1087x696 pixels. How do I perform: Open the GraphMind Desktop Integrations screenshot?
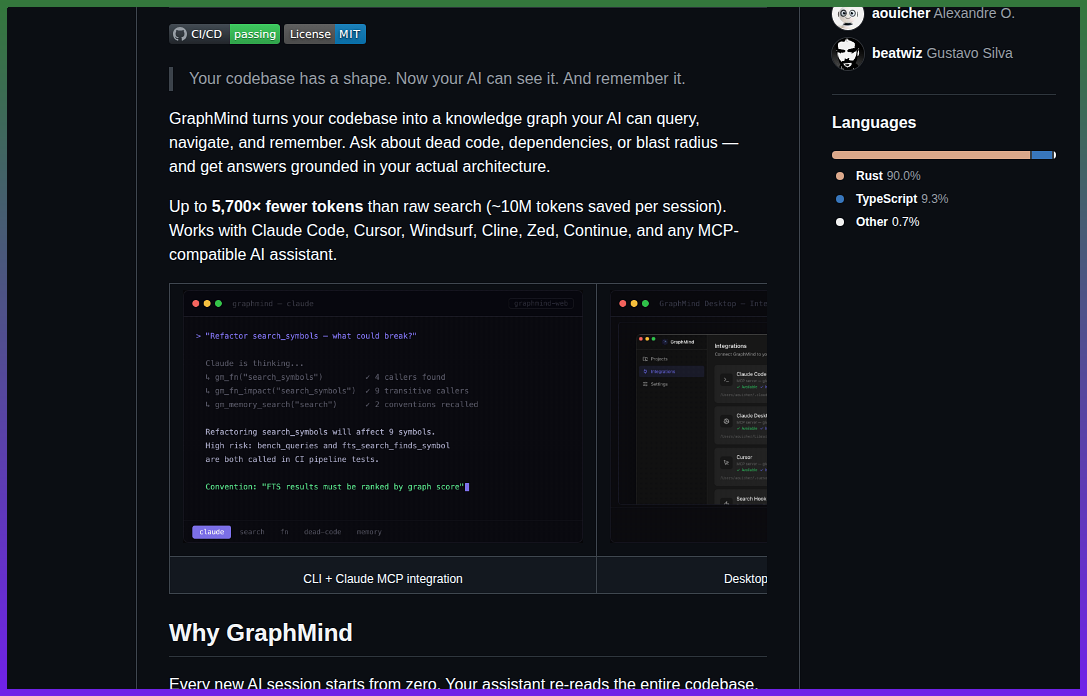pos(688,416)
